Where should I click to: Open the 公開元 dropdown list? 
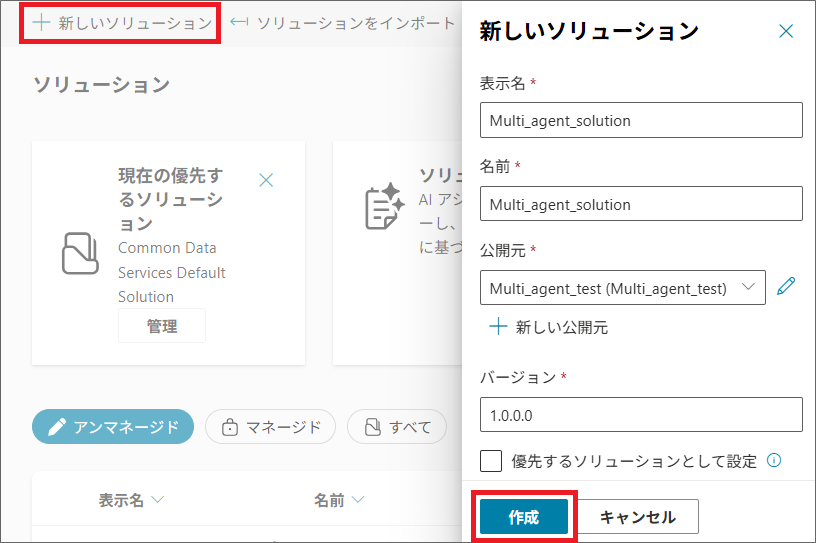pos(622,288)
